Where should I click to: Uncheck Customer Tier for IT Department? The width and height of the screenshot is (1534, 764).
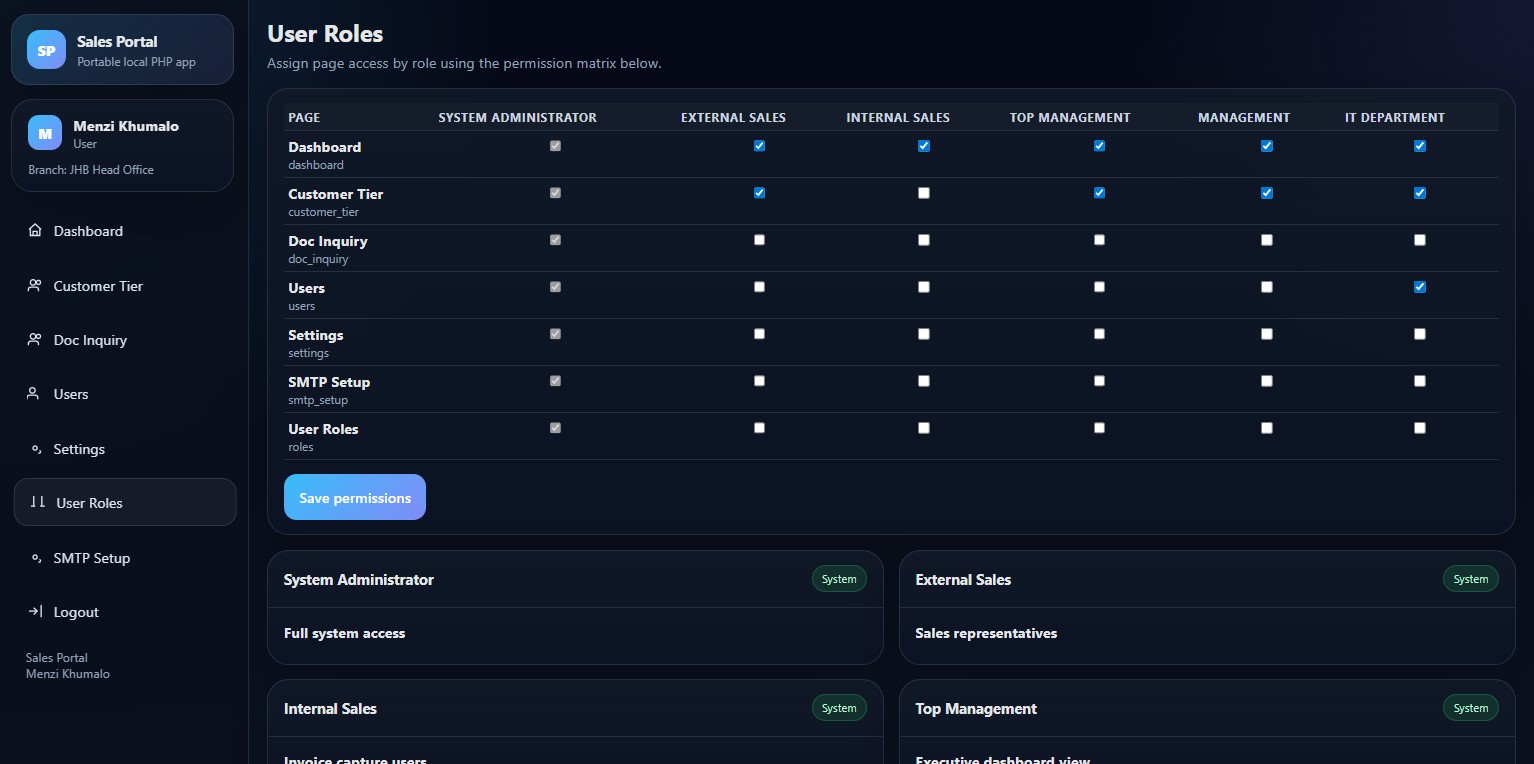(1420, 193)
